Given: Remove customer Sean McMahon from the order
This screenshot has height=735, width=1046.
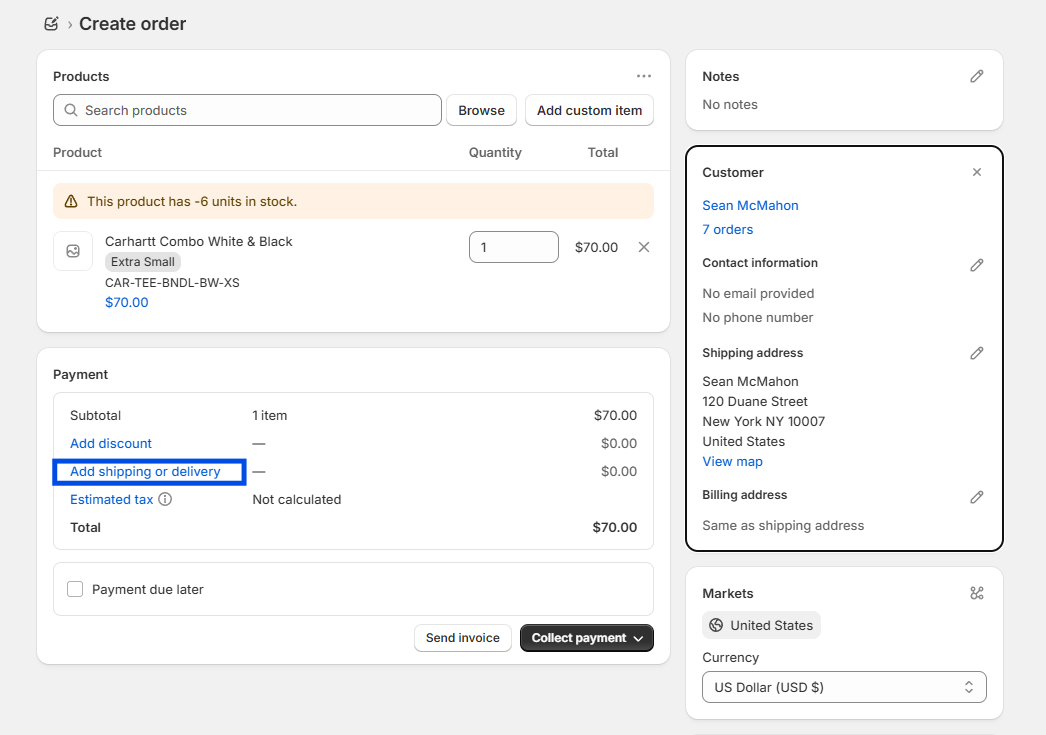Looking at the screenshot, I should pyautogui.click(x=977, y=172).
